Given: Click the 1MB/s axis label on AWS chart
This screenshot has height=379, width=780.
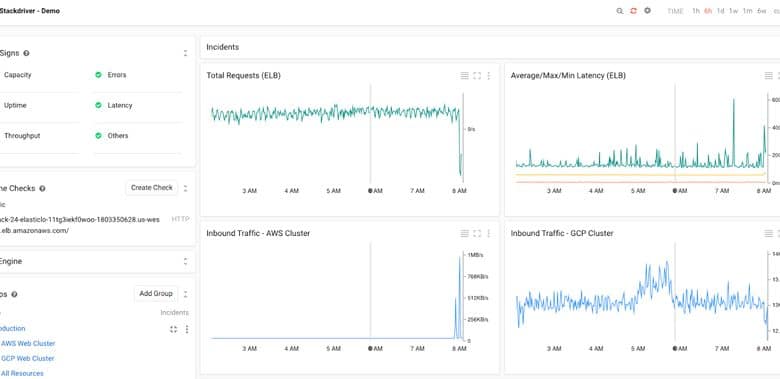Looking at the screenshot, I should (x=475, y=255).
